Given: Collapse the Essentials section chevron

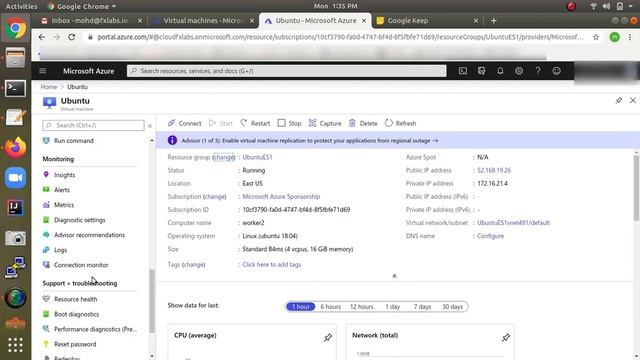Looking at the screenshot, I should 394,276.
